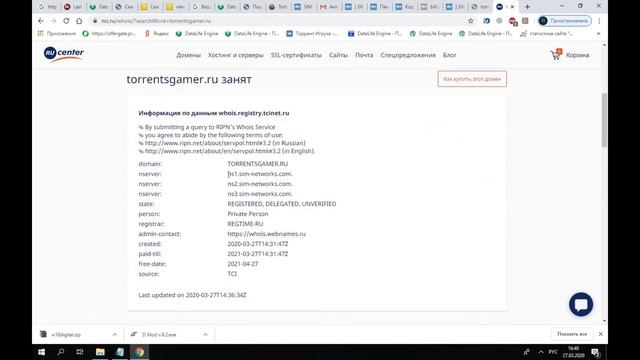This screenshot has height=360, width=640.
Task: Open Хостинг и серверы menu
Action: (x=236, y=55)
